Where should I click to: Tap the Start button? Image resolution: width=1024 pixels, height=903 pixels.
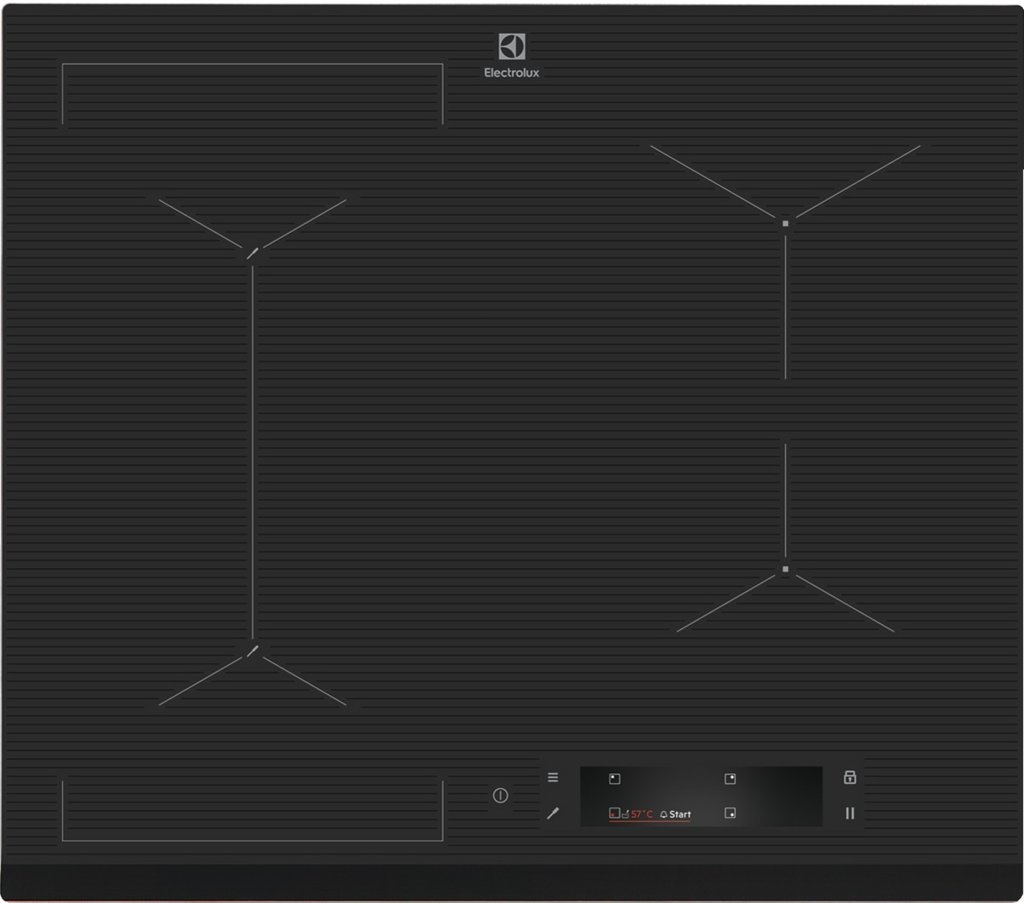680,814
